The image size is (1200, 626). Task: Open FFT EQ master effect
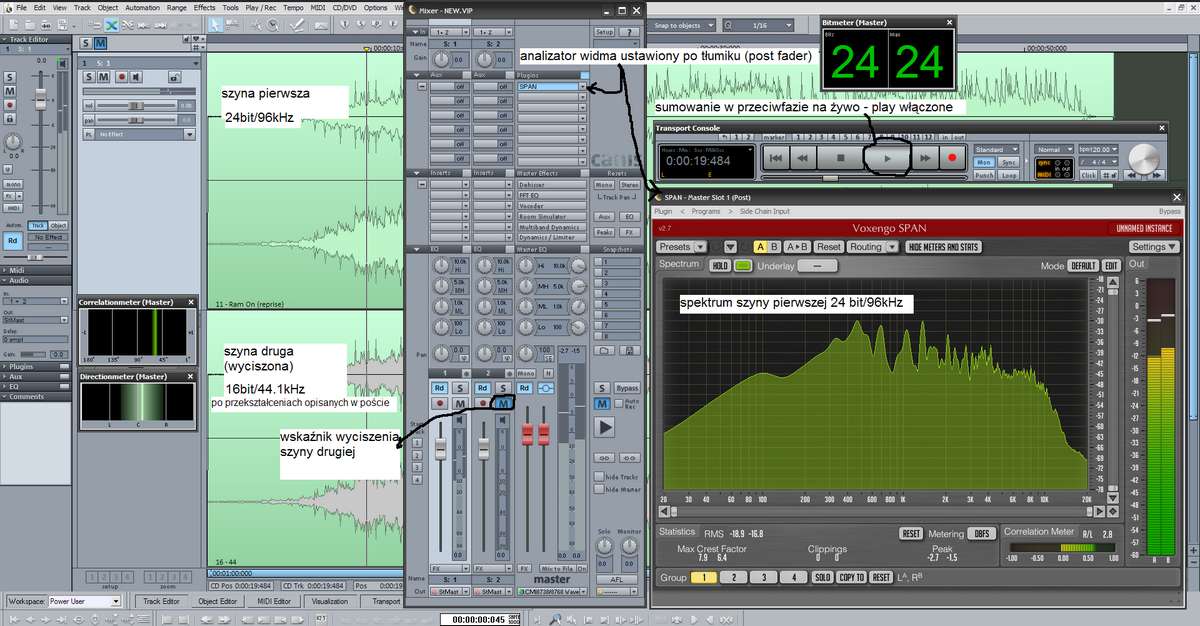[x=551, y=195]
